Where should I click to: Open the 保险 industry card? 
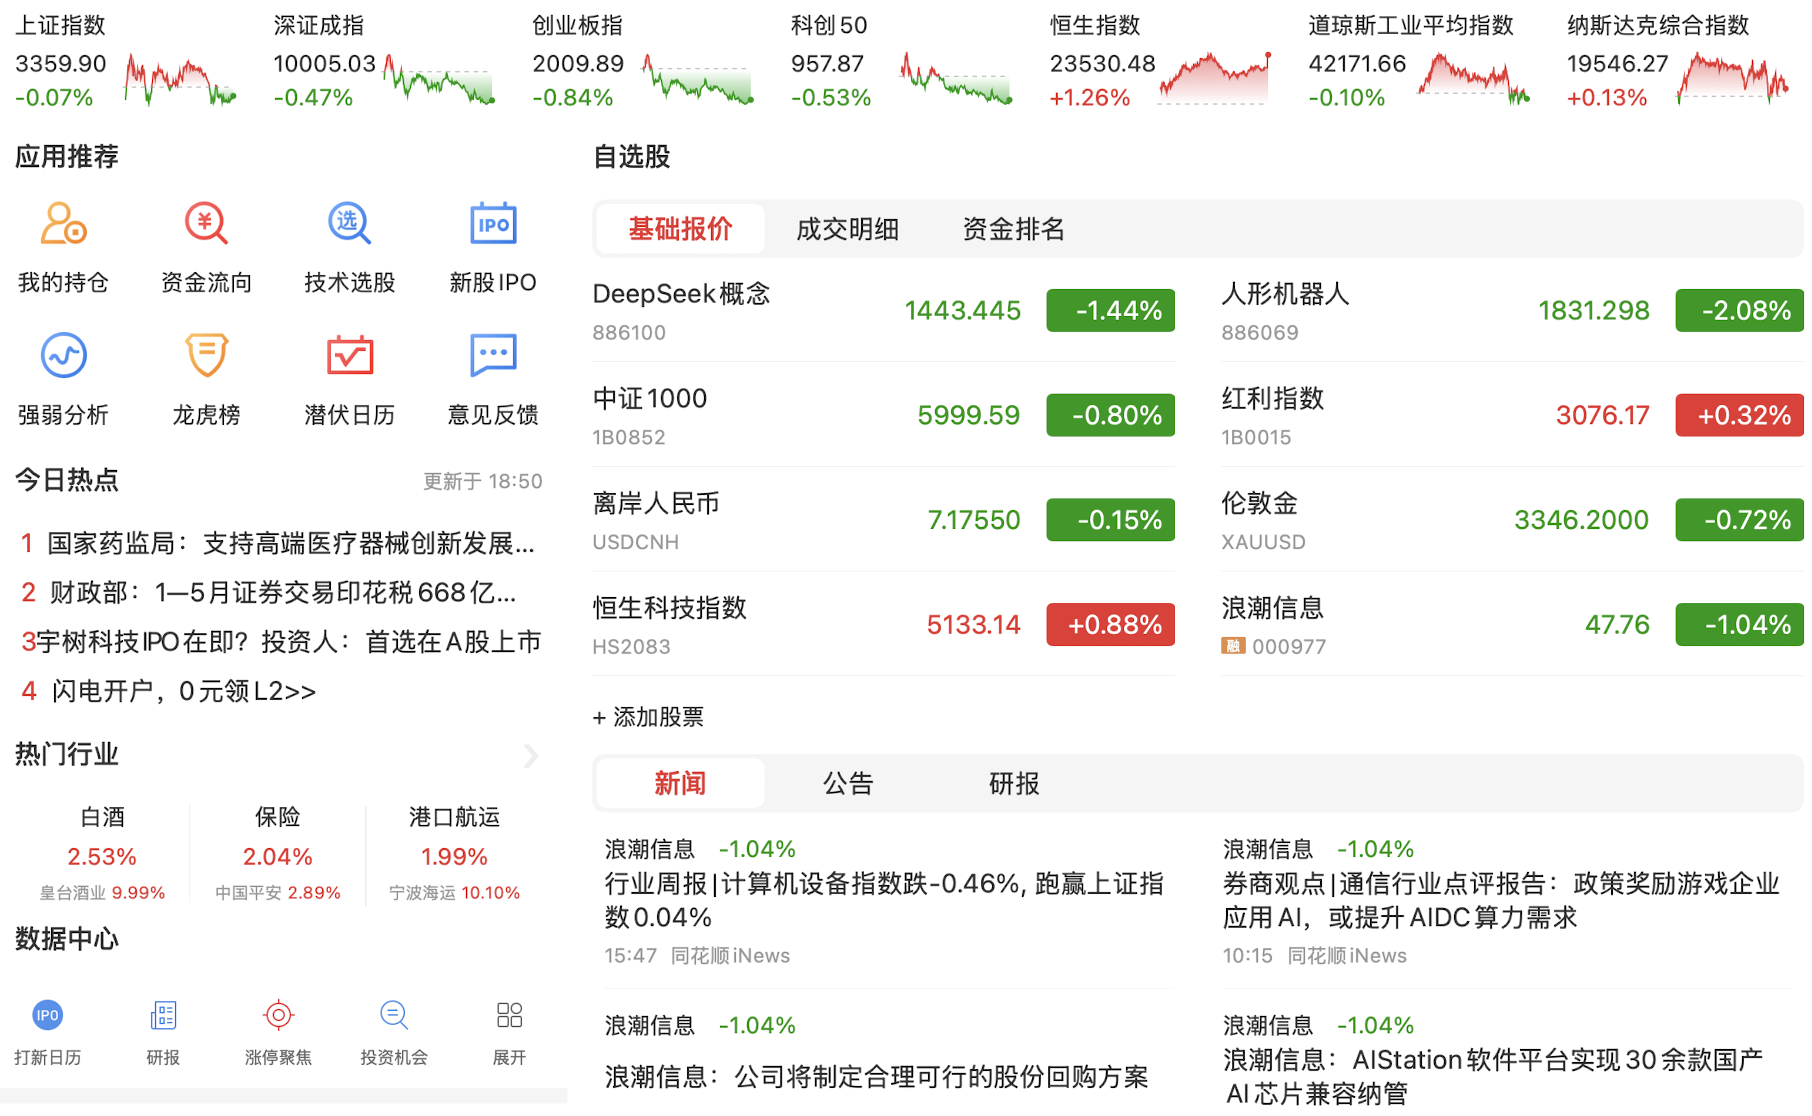[278, 854]
